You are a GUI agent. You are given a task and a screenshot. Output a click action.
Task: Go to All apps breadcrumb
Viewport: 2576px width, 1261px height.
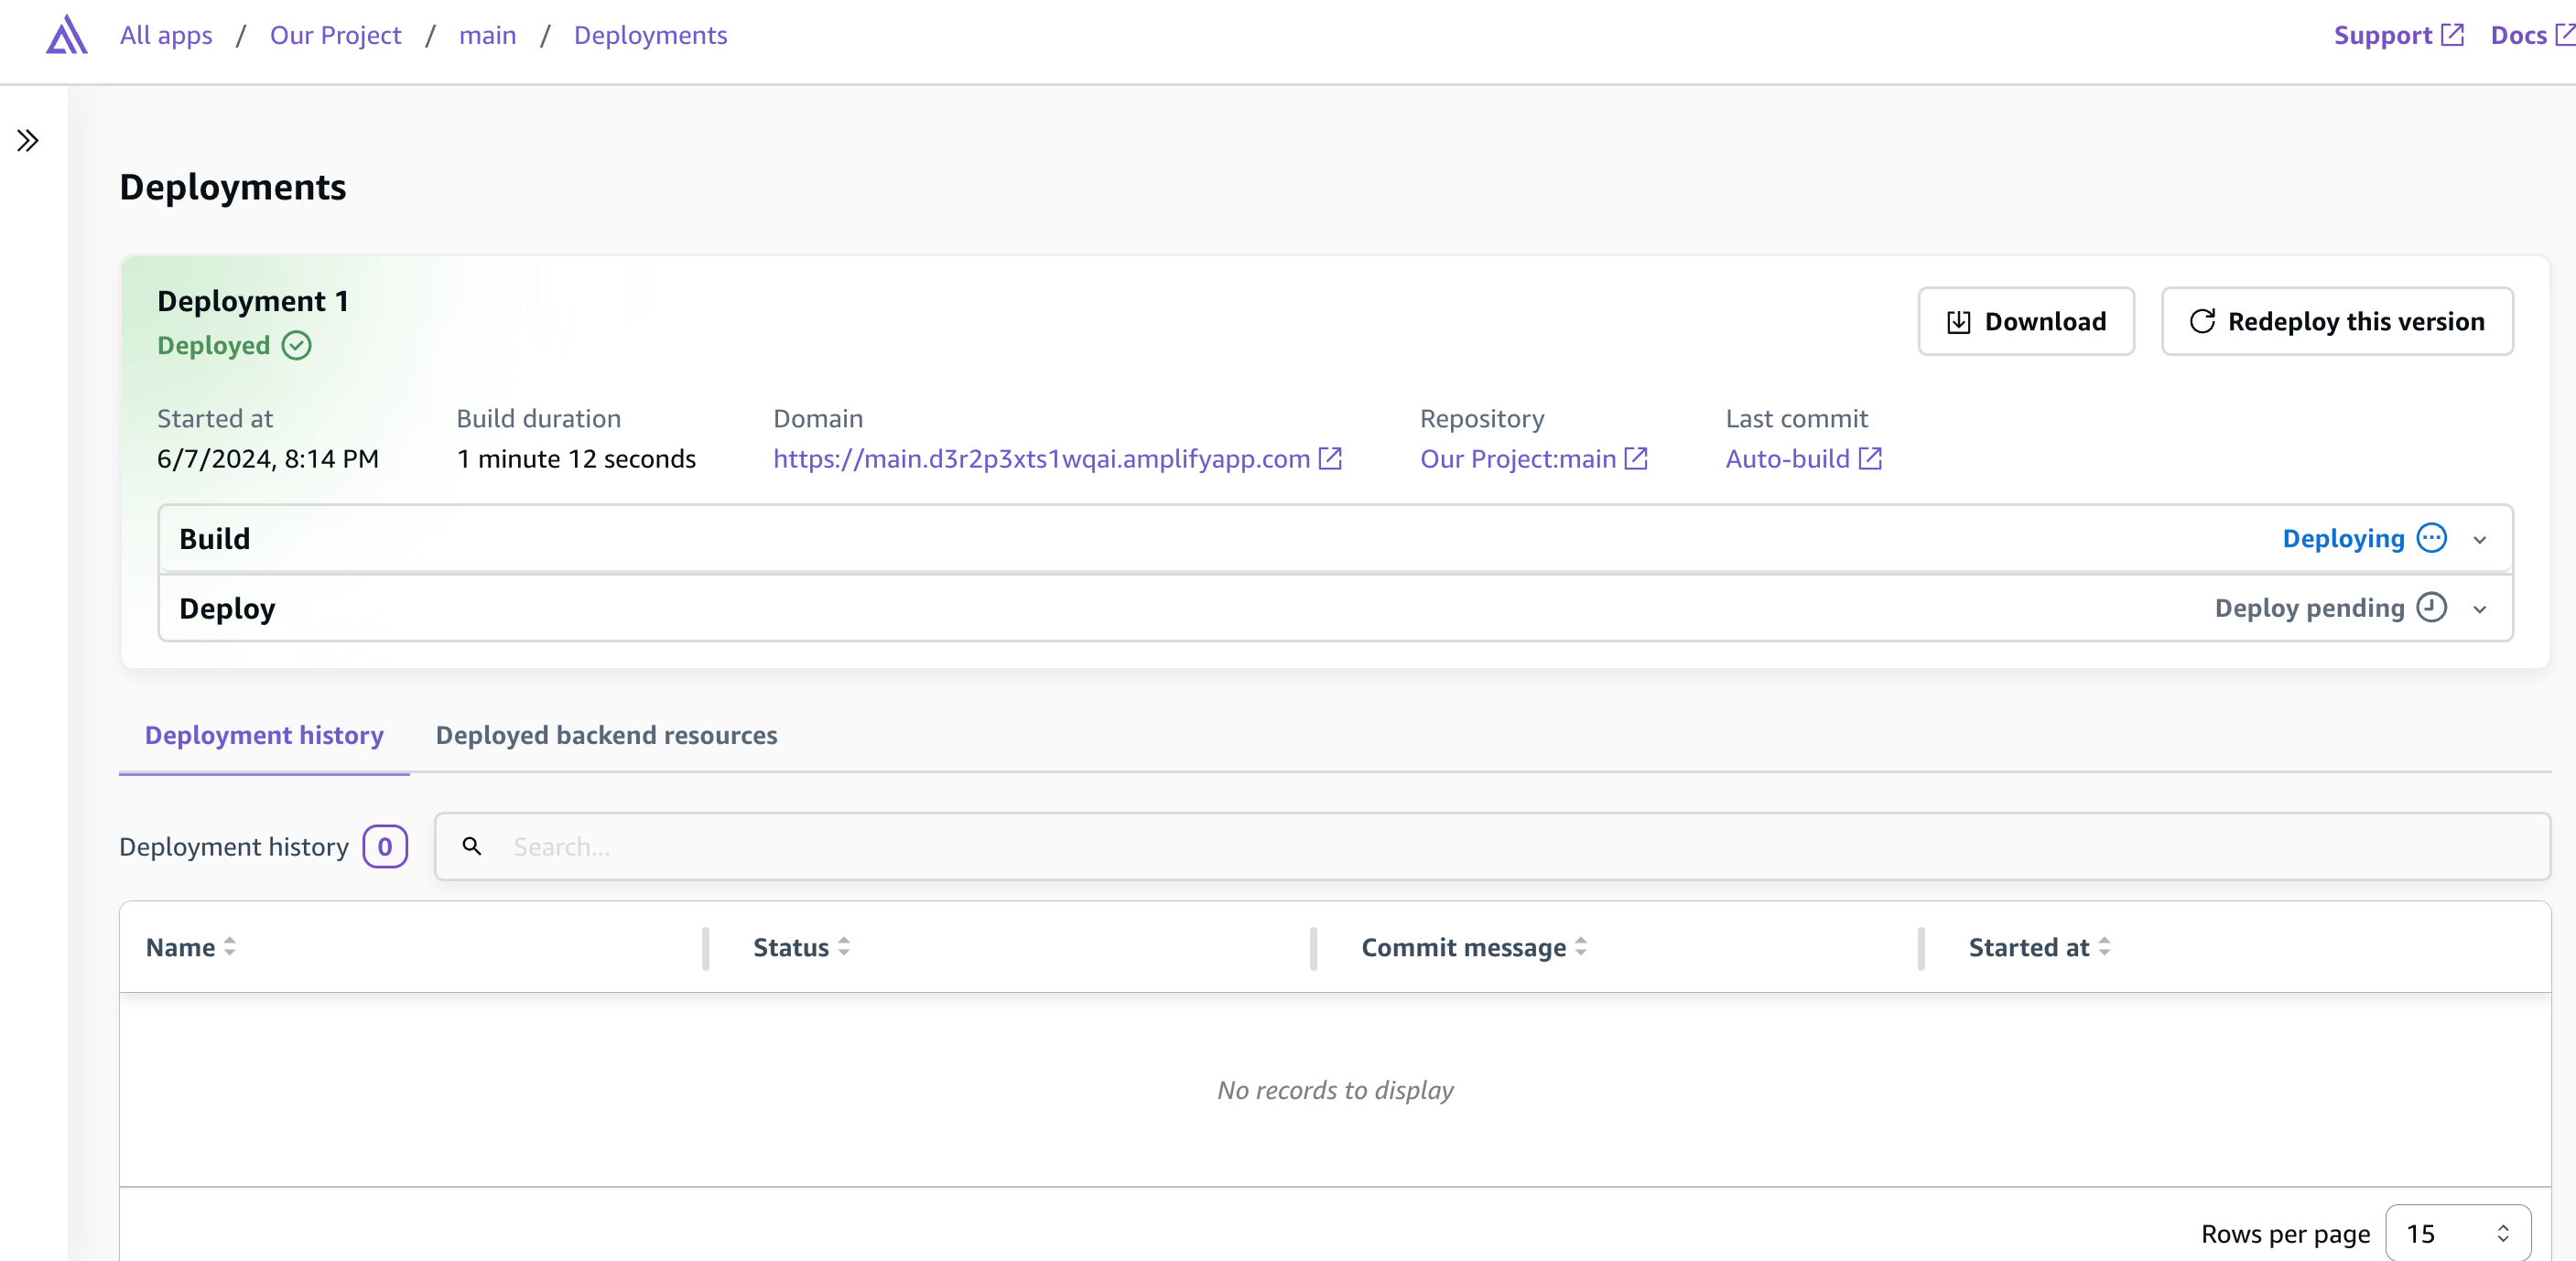[x=166, y=35]
